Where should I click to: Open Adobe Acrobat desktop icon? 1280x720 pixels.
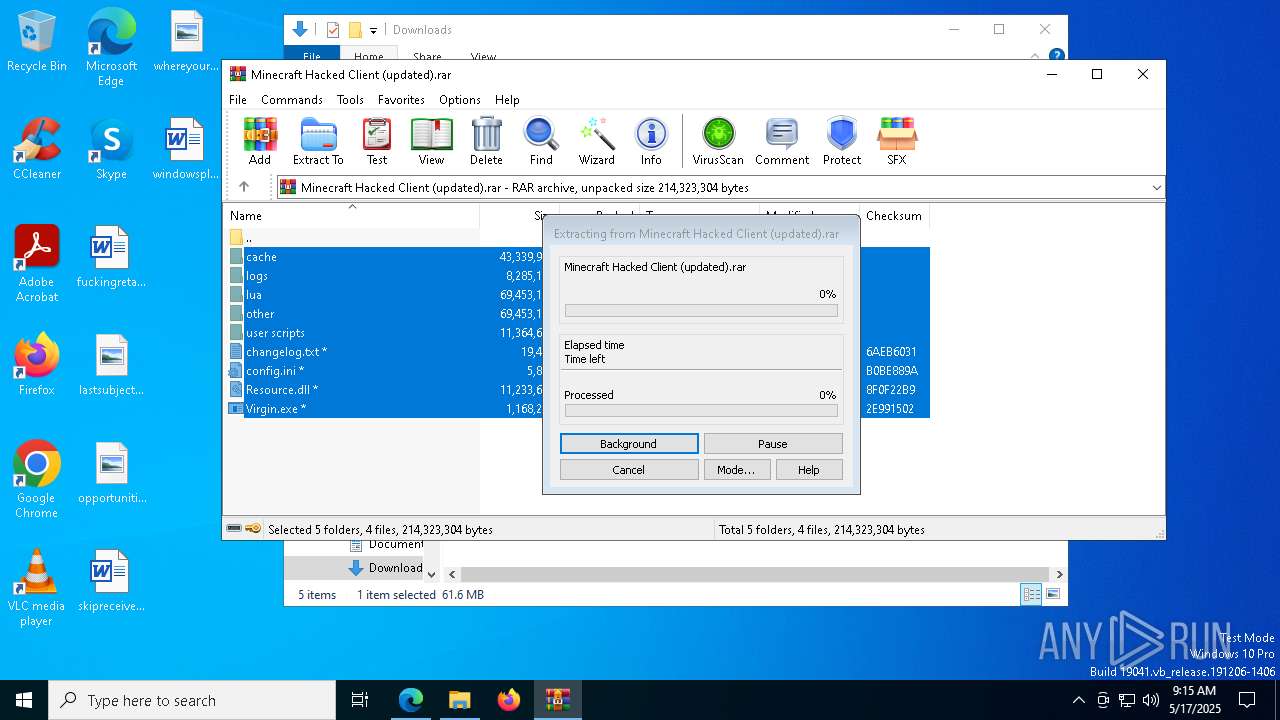(x=37, y=264)
